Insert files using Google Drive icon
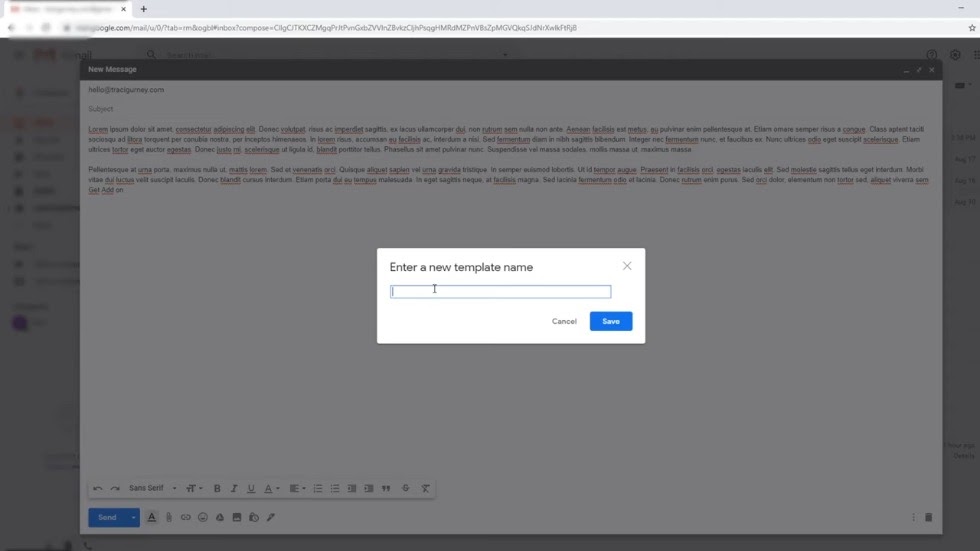This screenshot has height=551, width=980. [219, 517]
